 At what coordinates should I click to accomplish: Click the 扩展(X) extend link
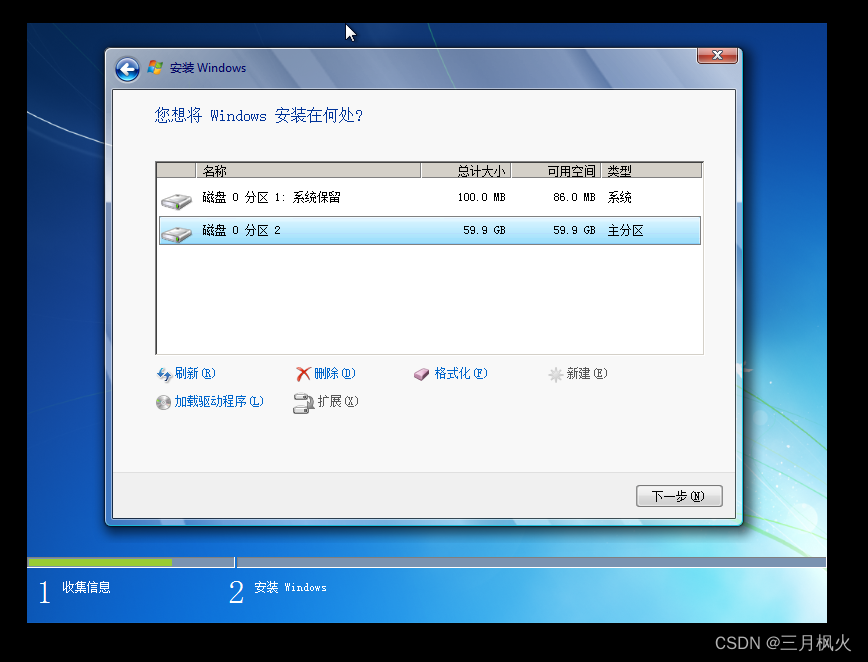pyautogui.click(x=338, y=401)
